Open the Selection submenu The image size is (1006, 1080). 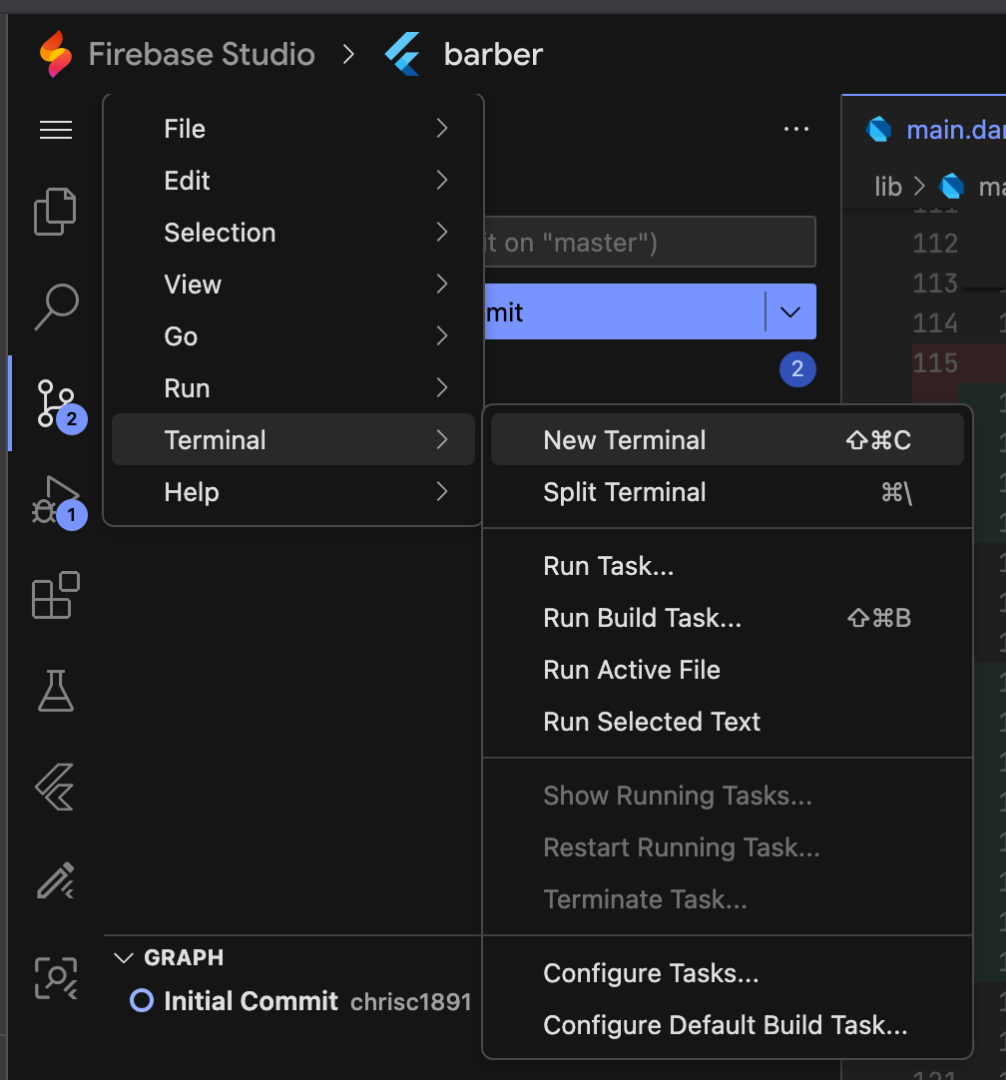[x=220, y=233]
